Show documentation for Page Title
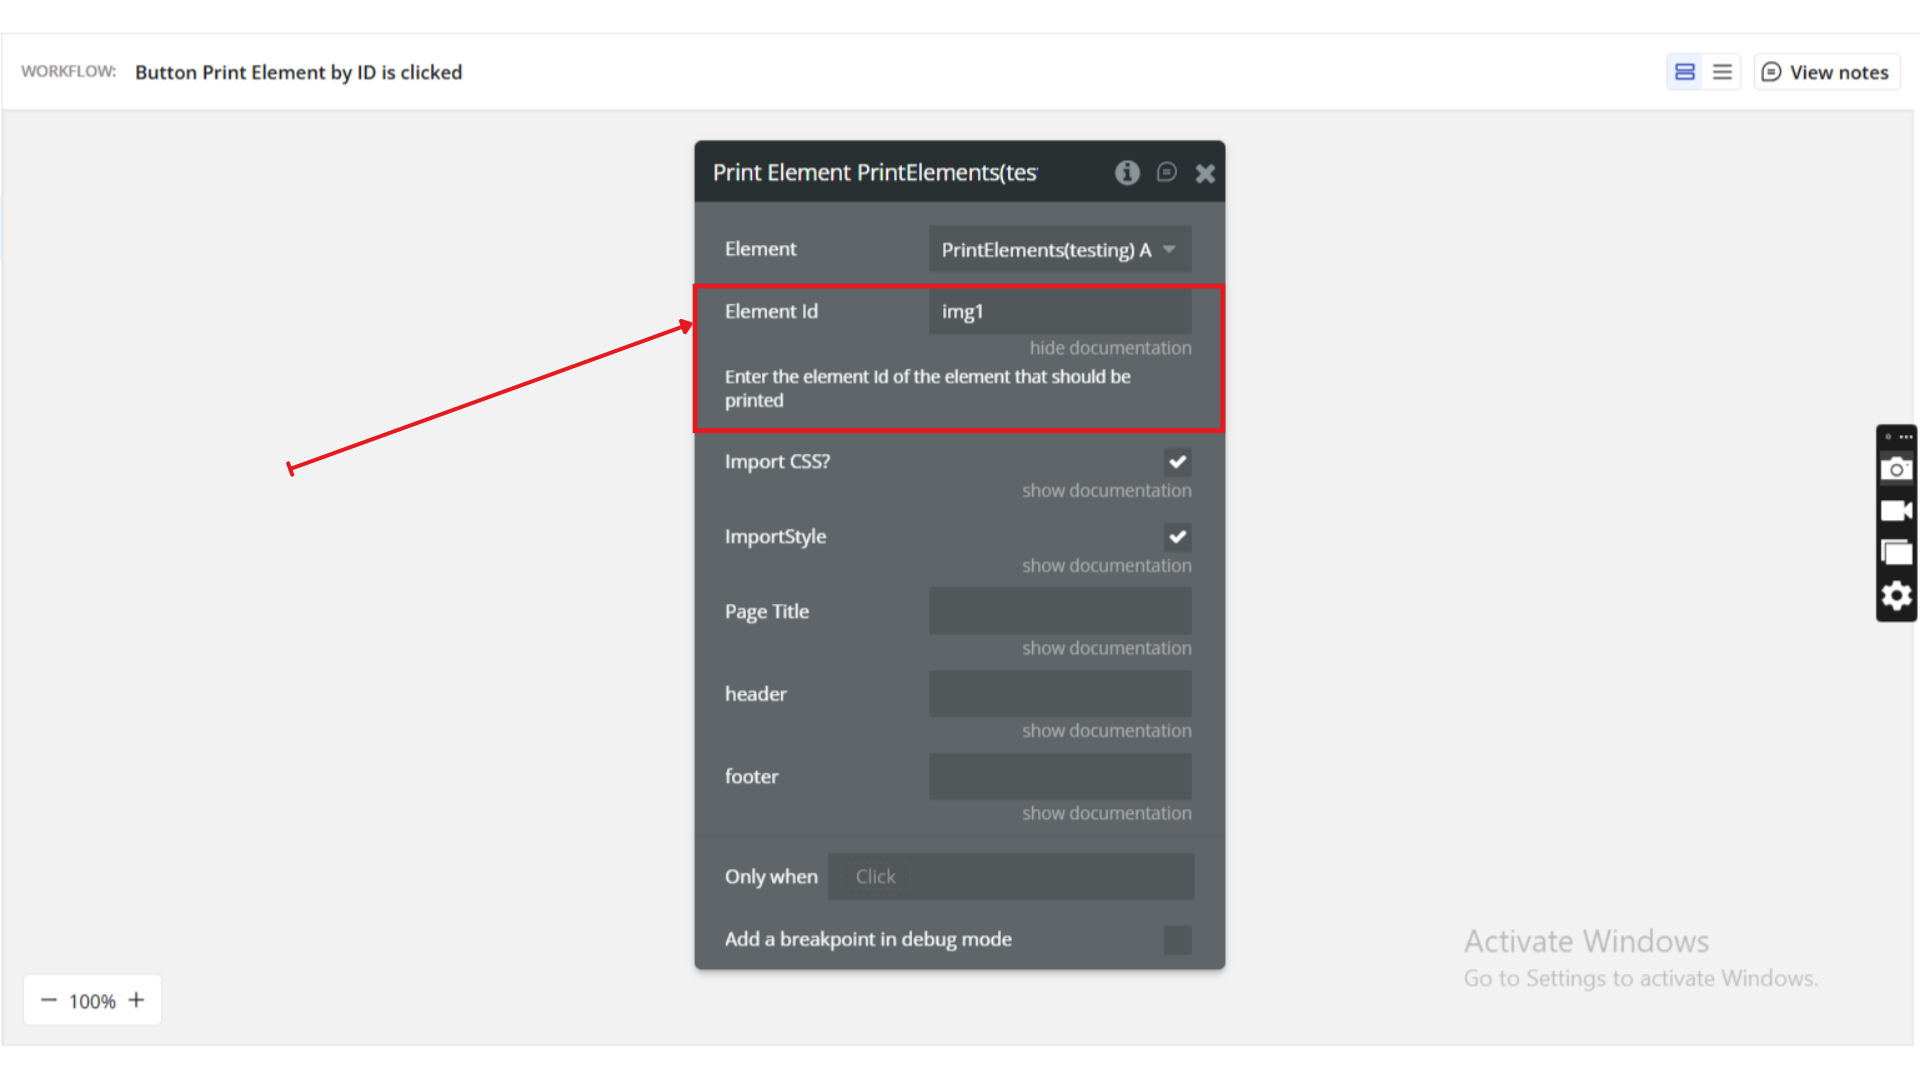Viewport: 1920px width, 1080px height. (x=1106, y=648)
